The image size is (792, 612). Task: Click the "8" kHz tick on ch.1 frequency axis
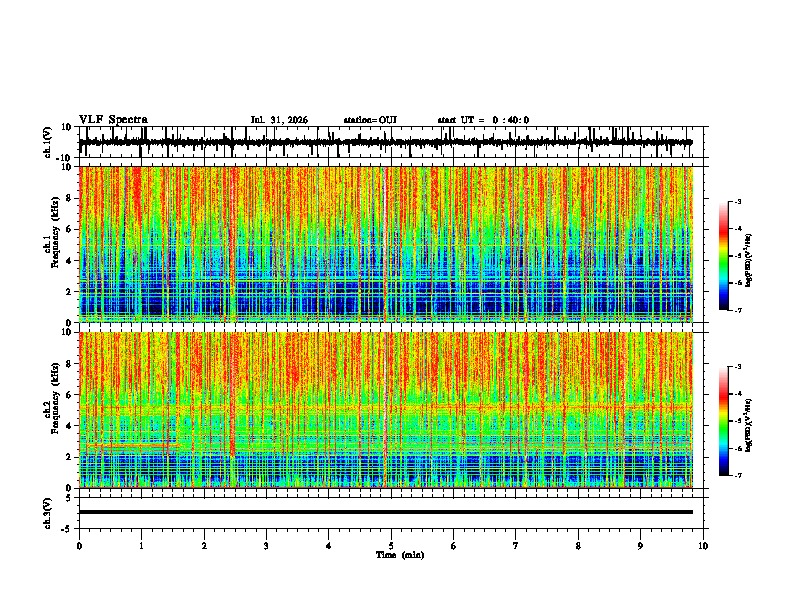69,198
